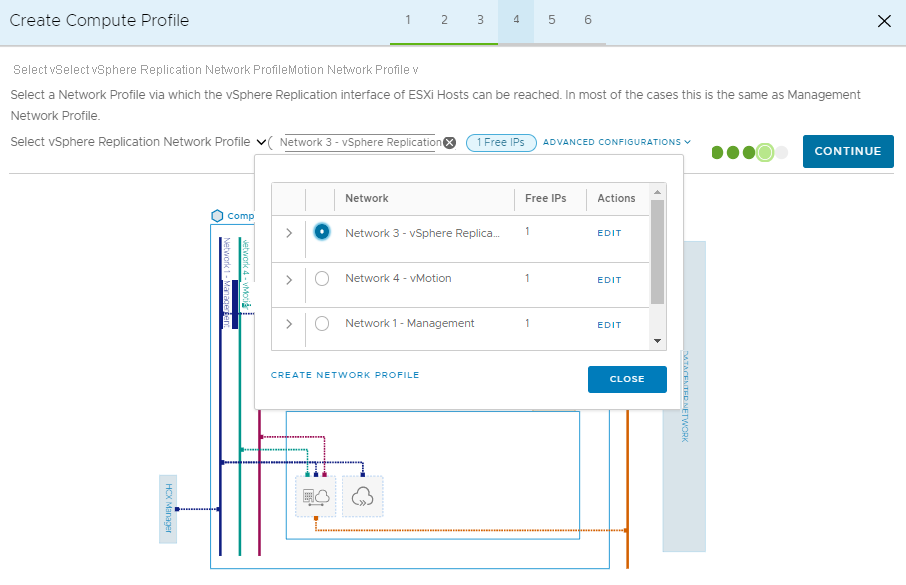Click Create Network Profile link
Image resolution: width=906 pixels, height=585 pixels.
point(345,375)
